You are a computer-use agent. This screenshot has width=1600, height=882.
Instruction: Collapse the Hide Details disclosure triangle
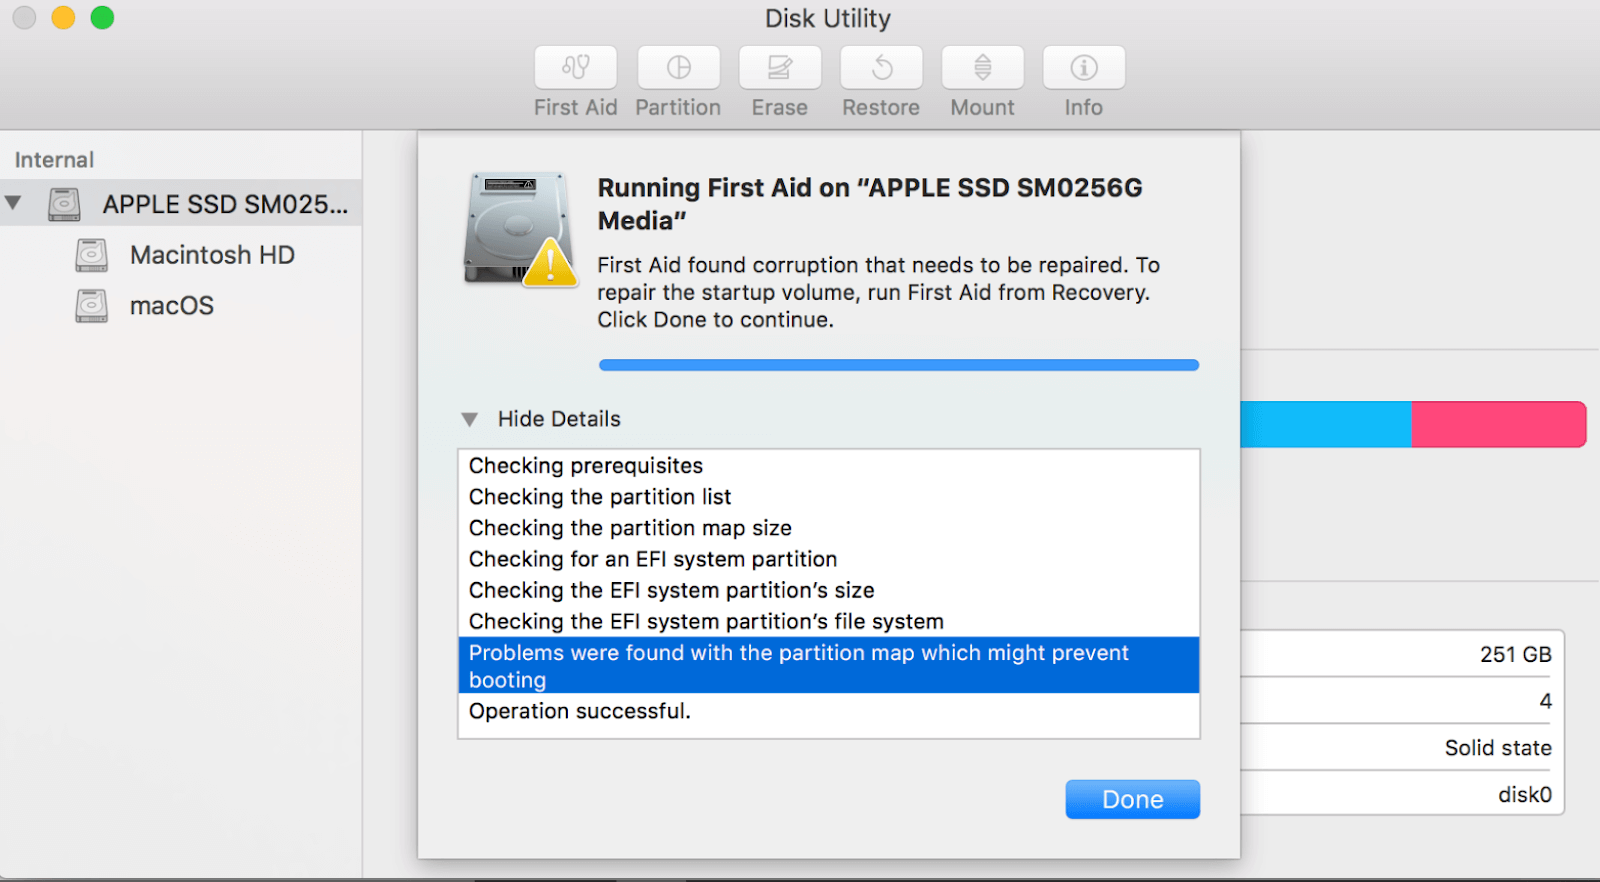469,419
